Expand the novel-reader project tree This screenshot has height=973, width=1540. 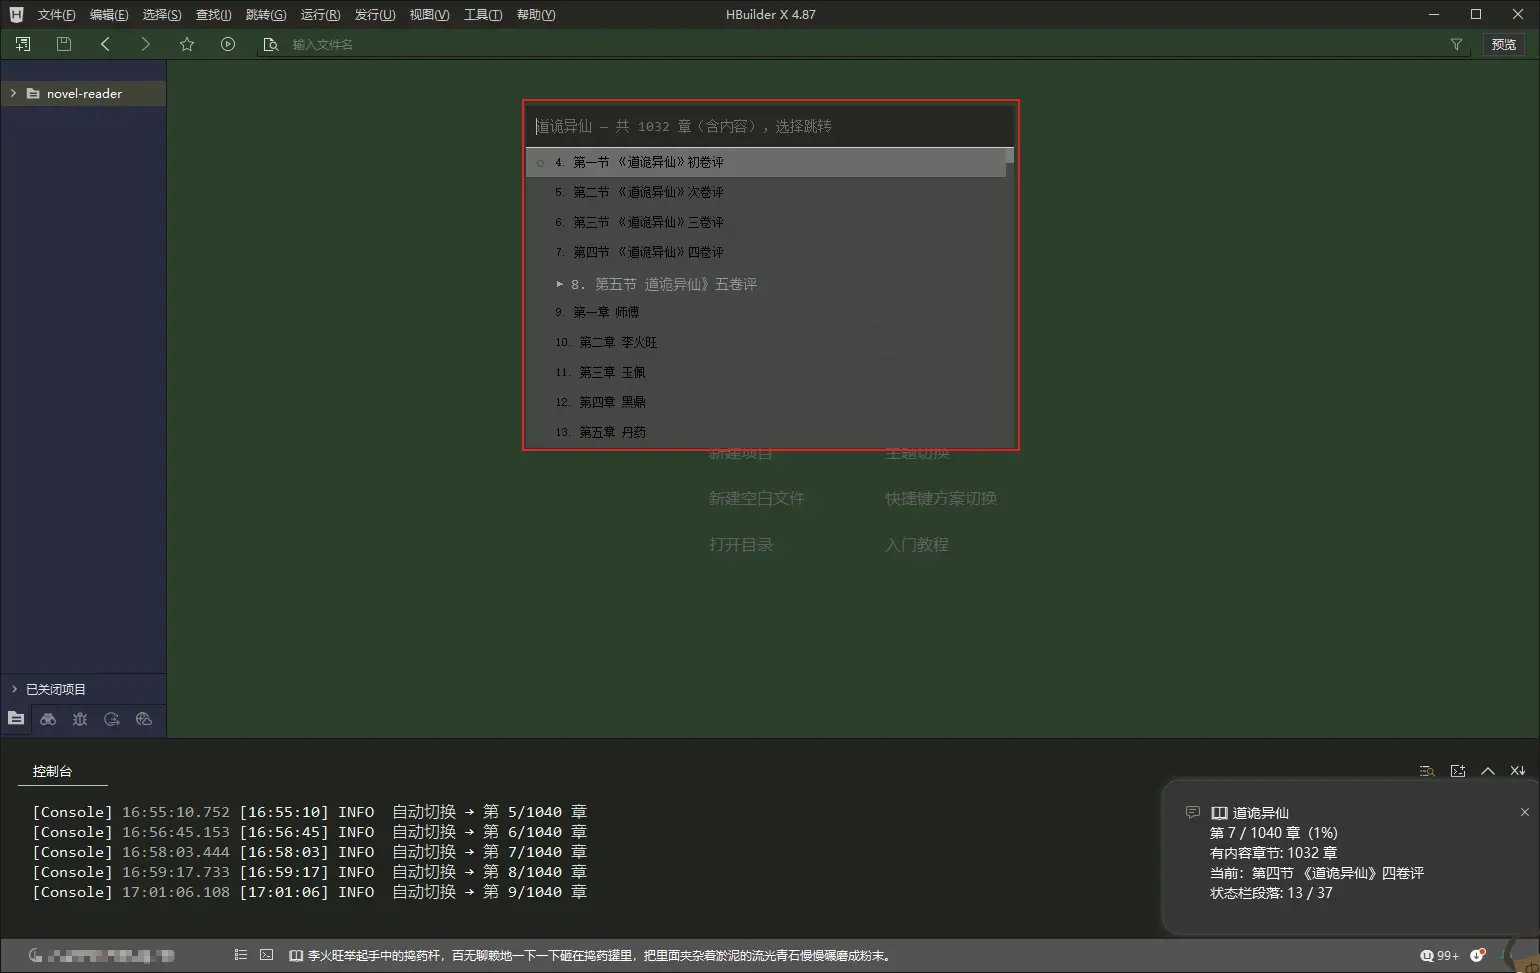13,93
